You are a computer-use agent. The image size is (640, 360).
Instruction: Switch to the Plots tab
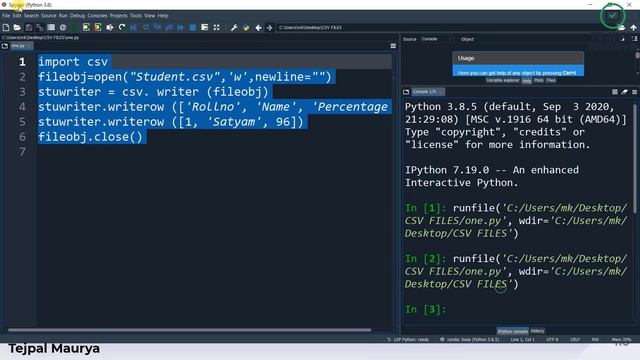click(539, 80)
